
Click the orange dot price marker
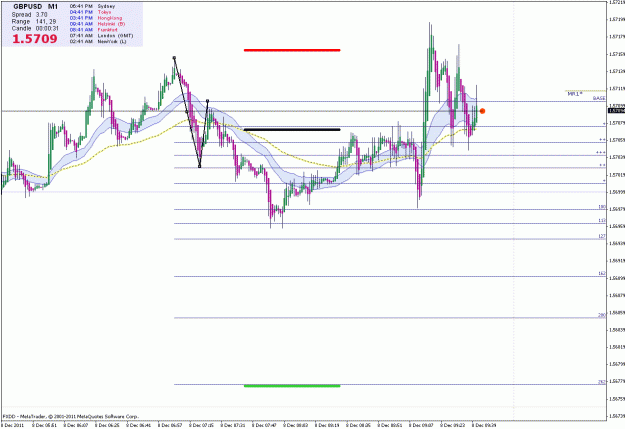pyautogui.click(x=482, y=111)
